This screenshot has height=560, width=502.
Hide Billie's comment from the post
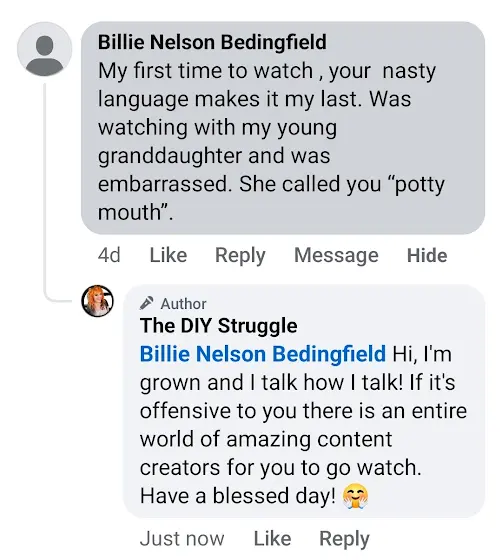point(427,255)
